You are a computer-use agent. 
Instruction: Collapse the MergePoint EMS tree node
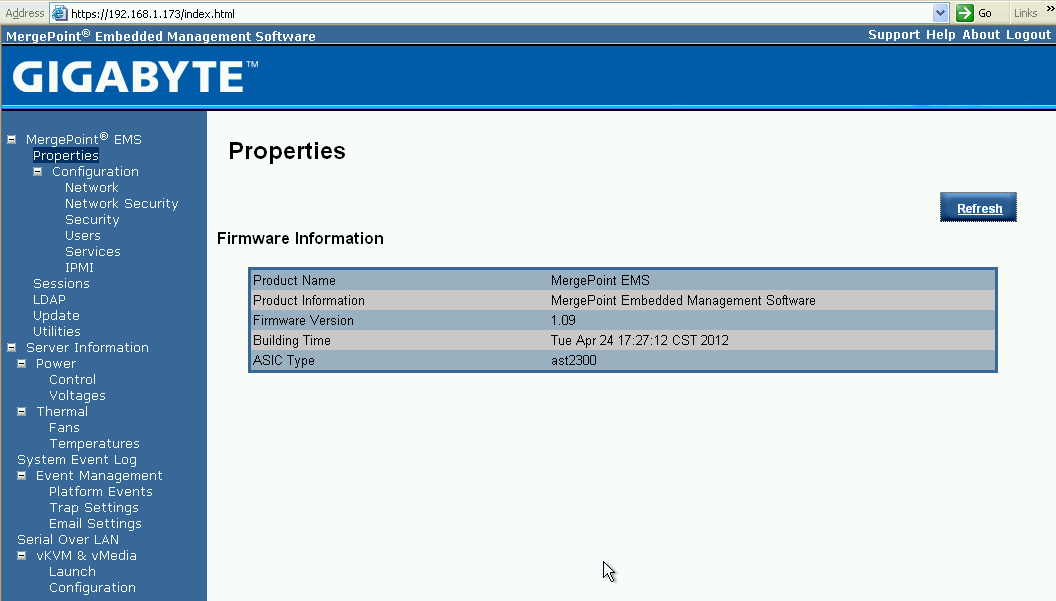pyautogui.click(x=11, y=139)
